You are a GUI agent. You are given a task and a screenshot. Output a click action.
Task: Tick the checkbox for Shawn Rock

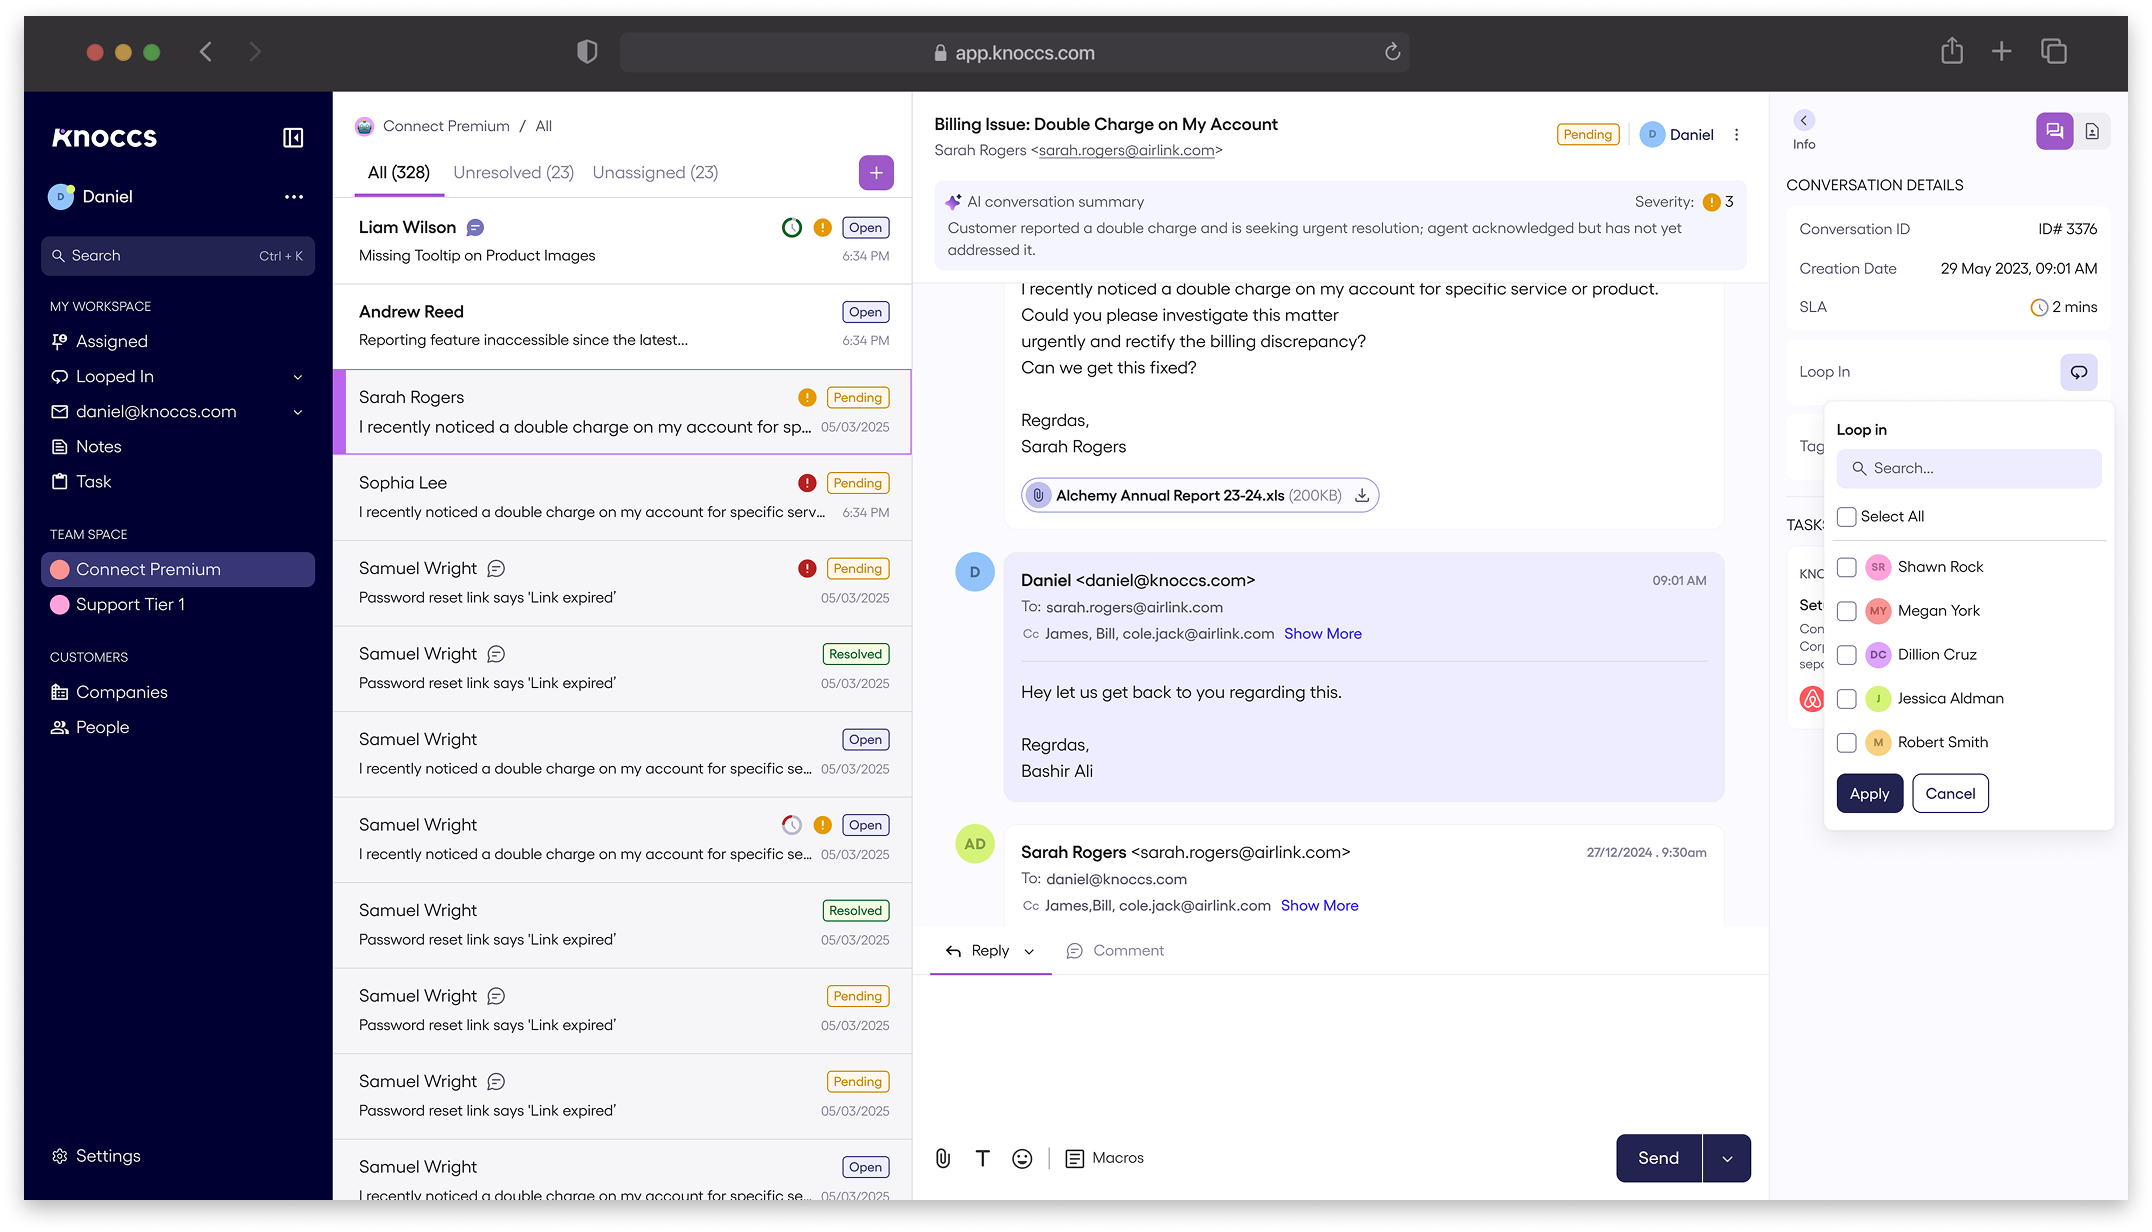point(1846,567)
